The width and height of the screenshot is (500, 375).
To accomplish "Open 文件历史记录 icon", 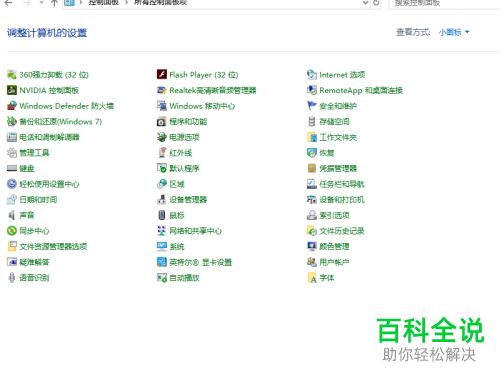I will coord(312,231).
